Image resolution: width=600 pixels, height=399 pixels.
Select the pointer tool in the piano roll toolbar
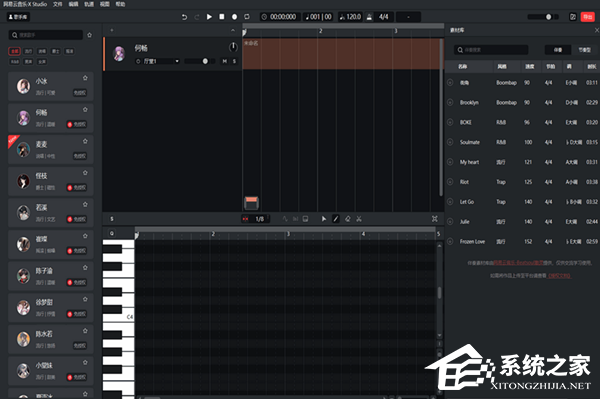tap(324, 219)
